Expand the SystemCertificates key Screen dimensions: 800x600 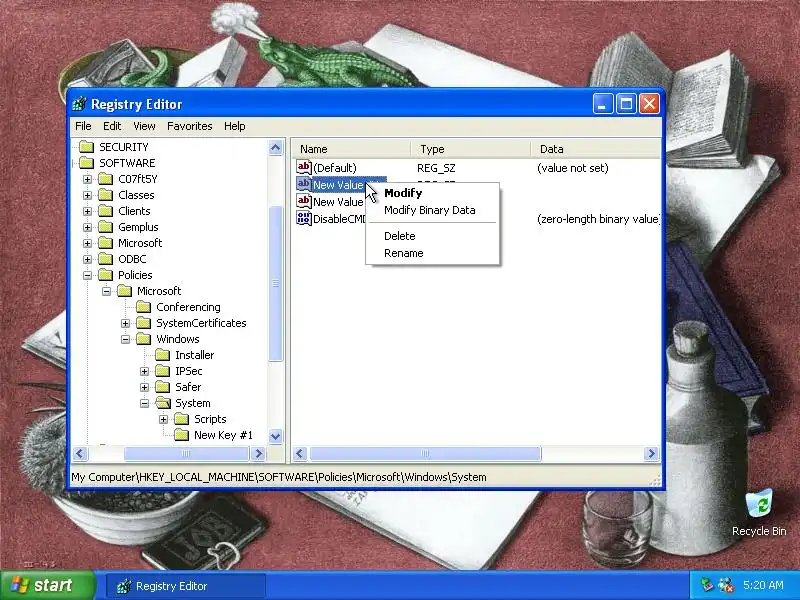tap(126, 323)
